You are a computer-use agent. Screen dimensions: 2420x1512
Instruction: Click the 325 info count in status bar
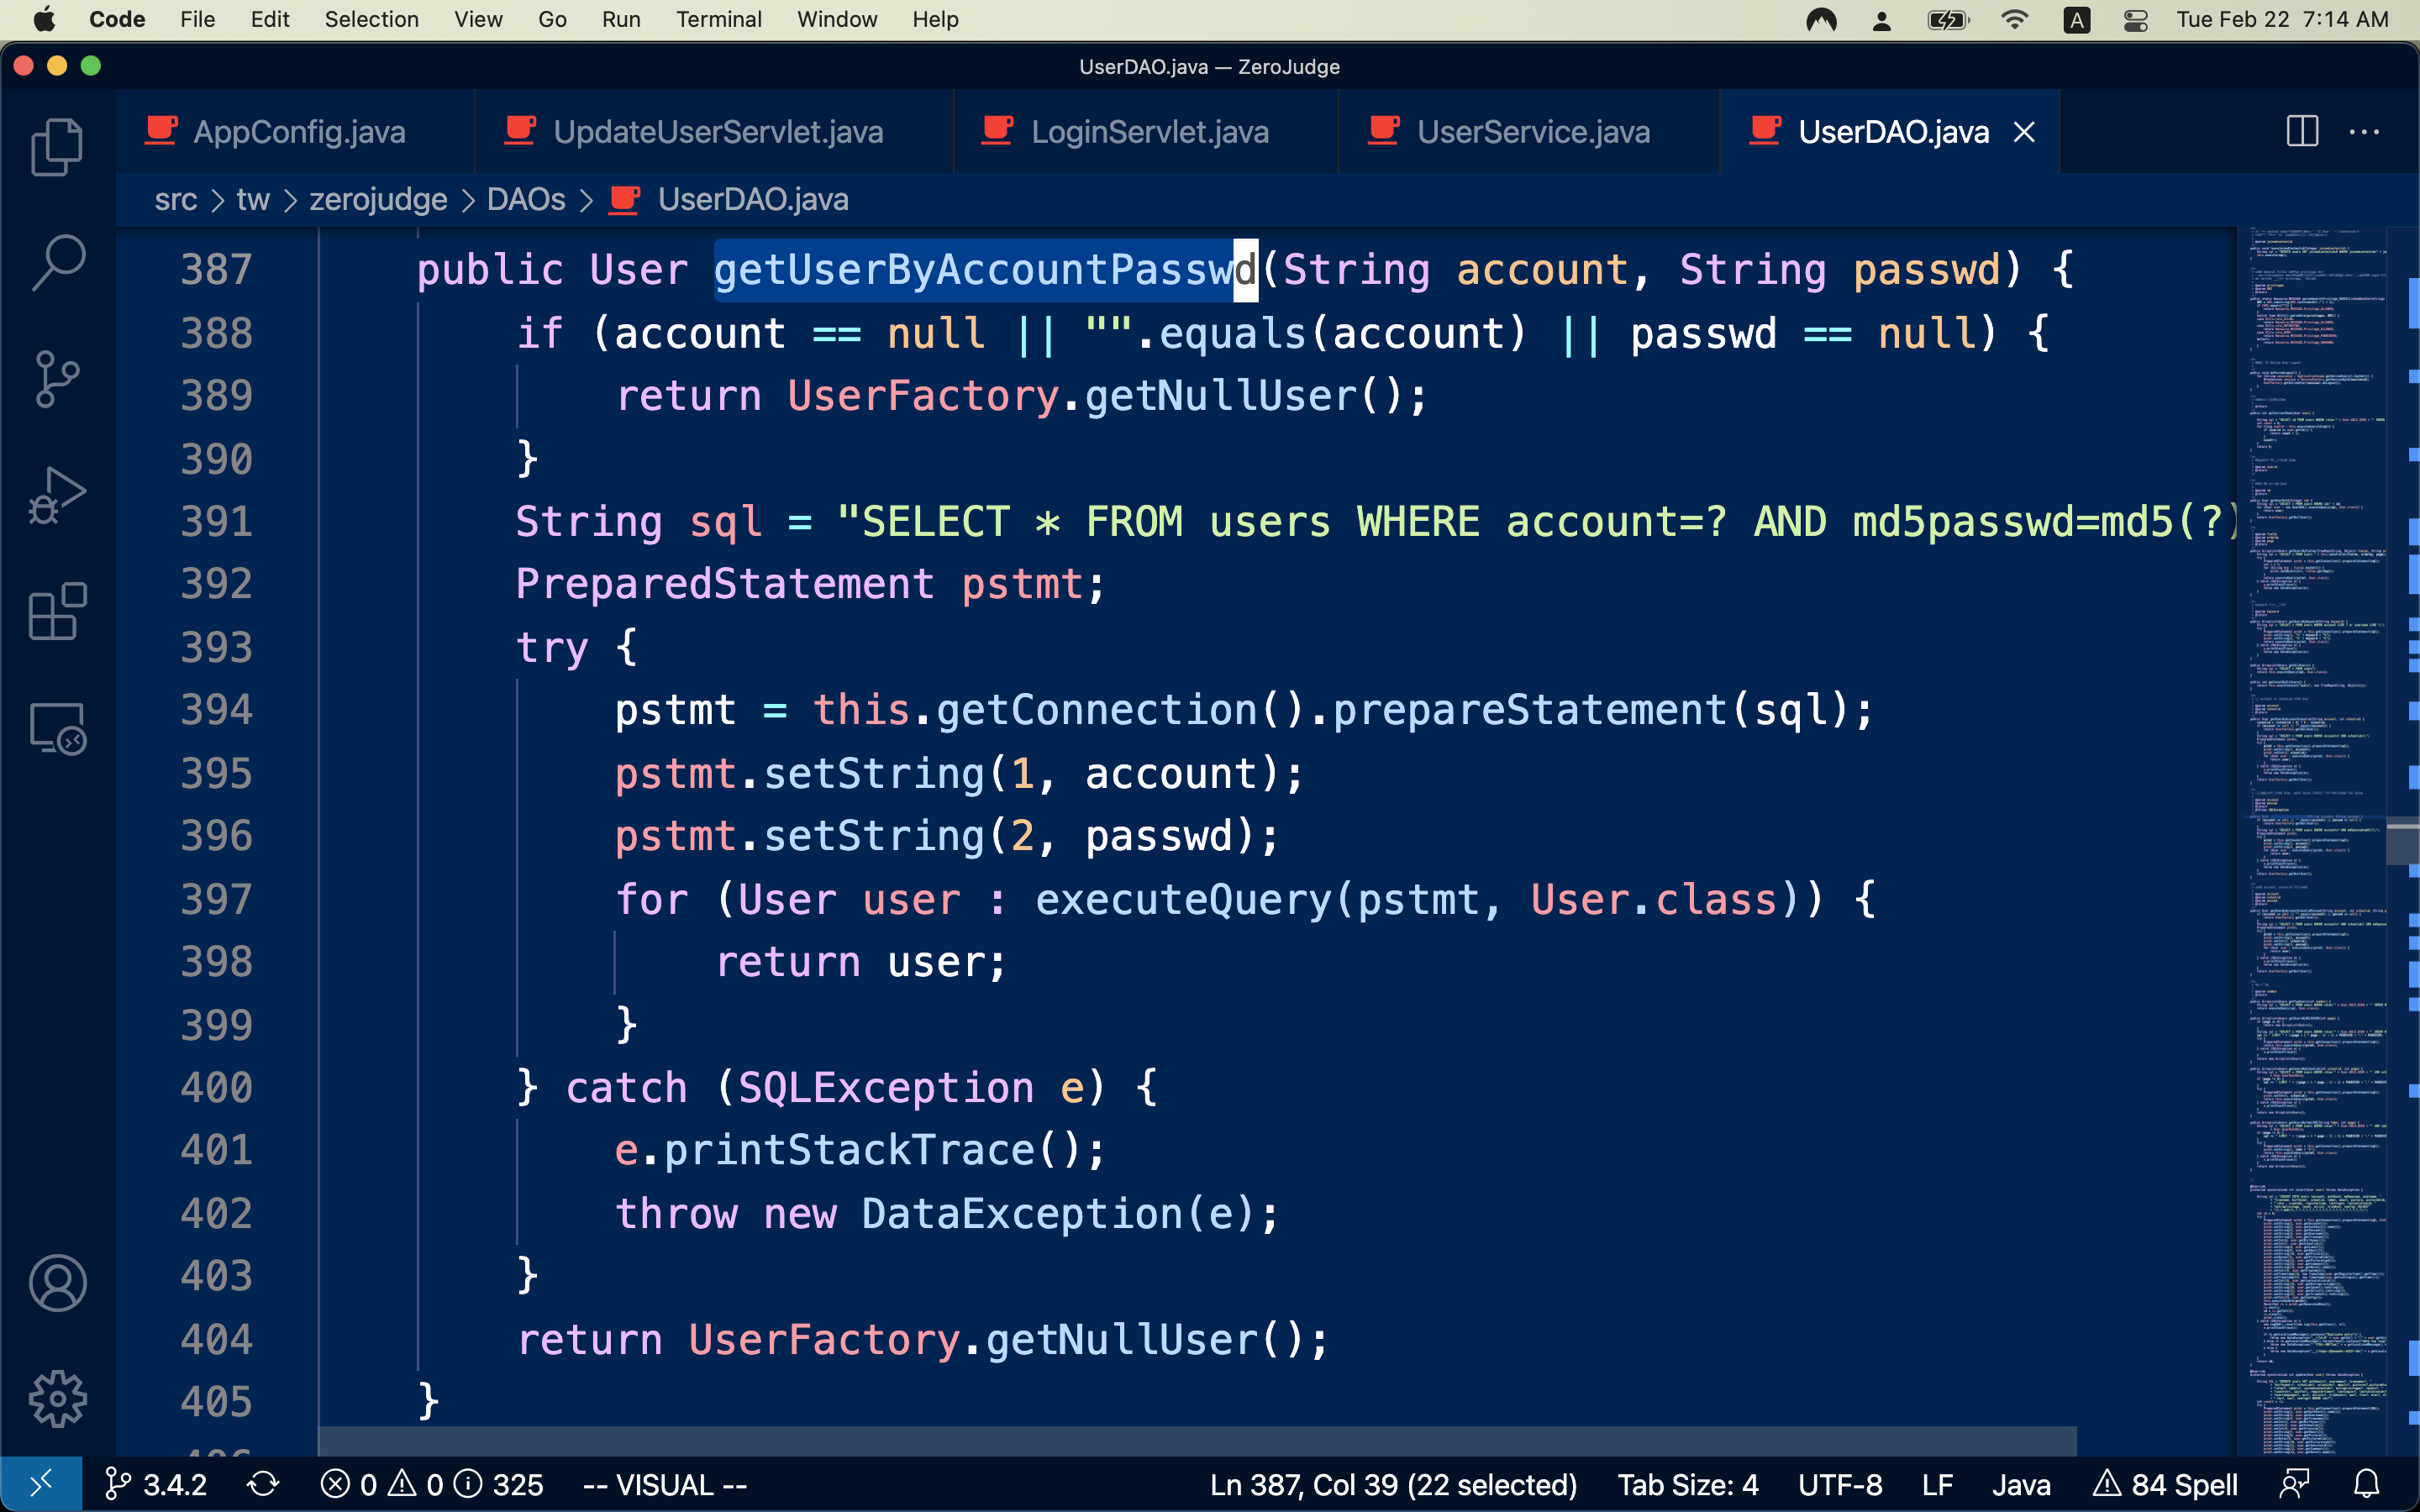coord(498,1484)
